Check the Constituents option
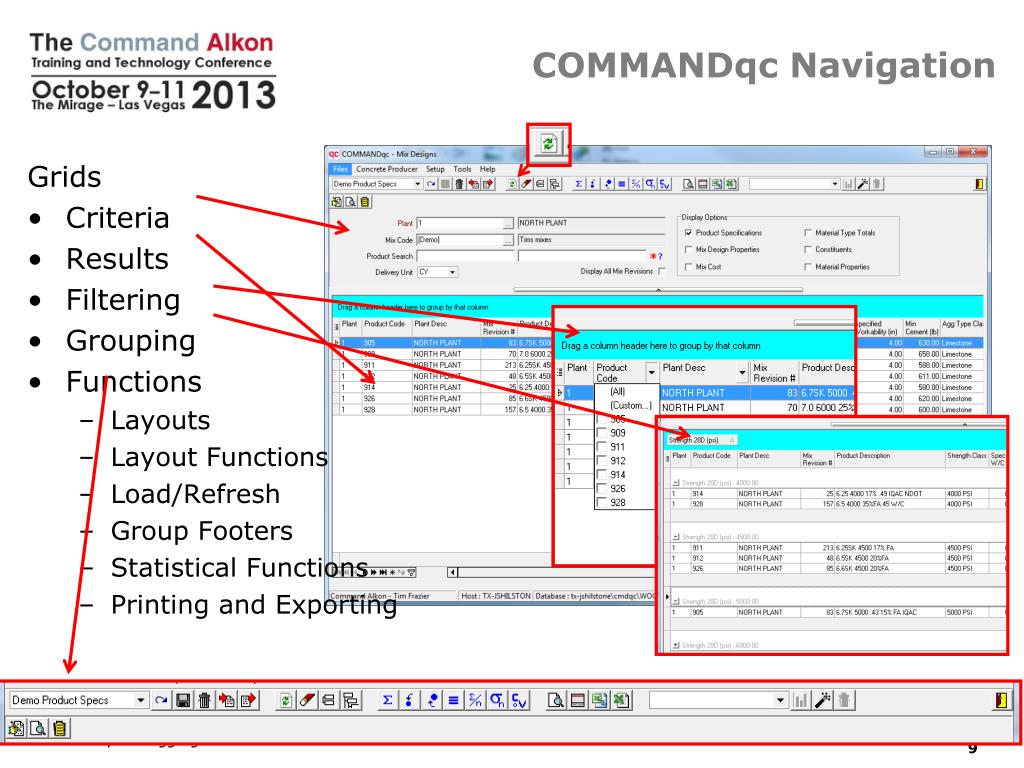 [x=808, y=249]
